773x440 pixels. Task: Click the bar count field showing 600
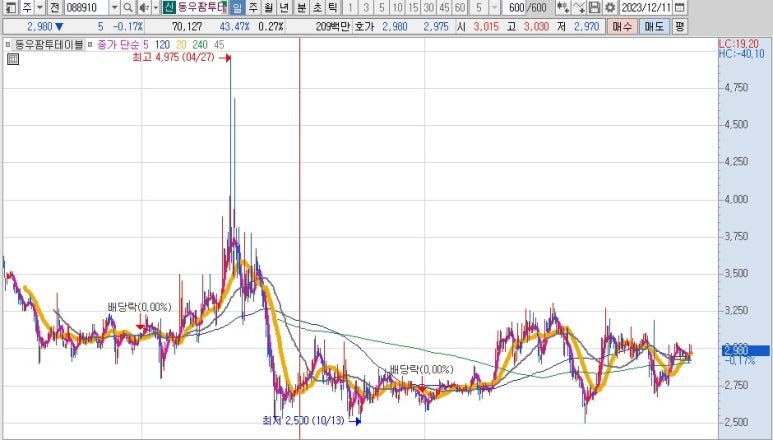[515, 7]
